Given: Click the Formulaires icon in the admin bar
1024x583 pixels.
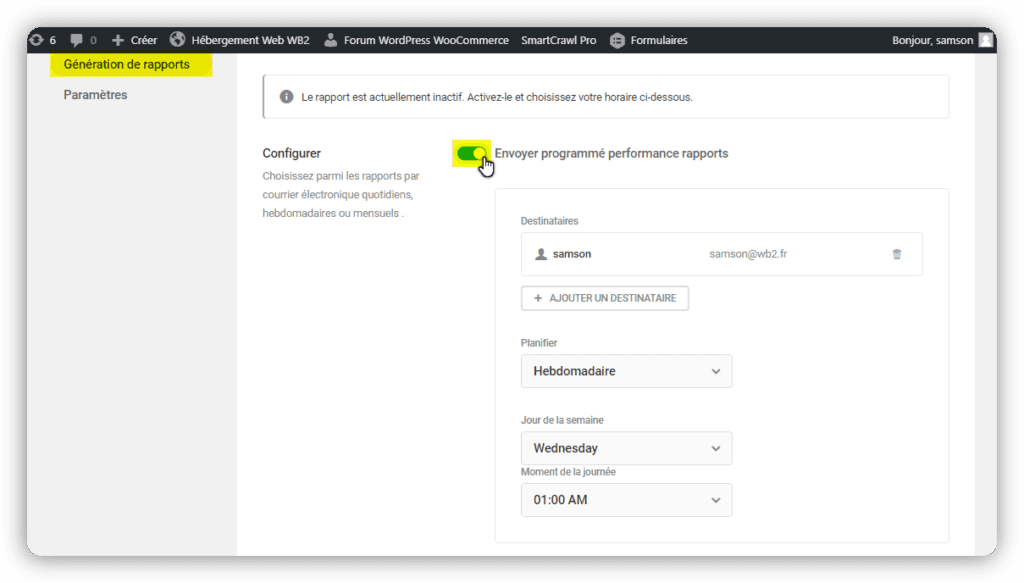Looking at the screenshot, I should click(617, 40).
